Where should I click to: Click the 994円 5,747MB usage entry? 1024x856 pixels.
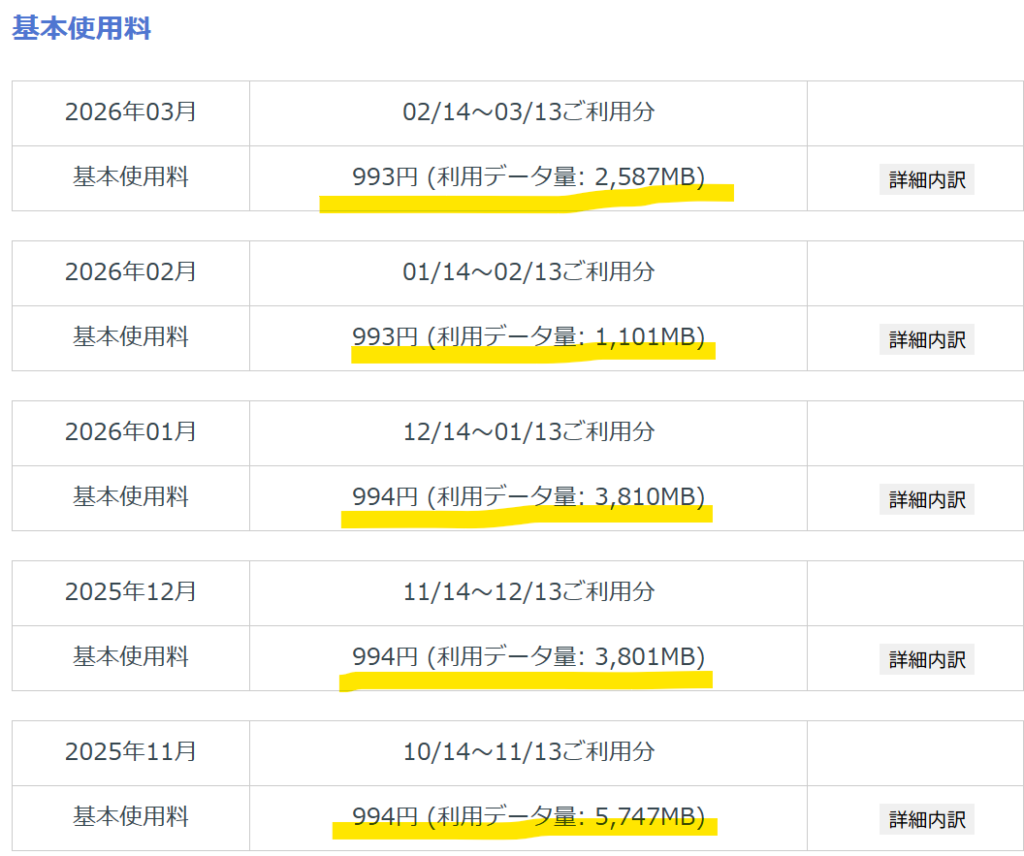click(528, 817)
